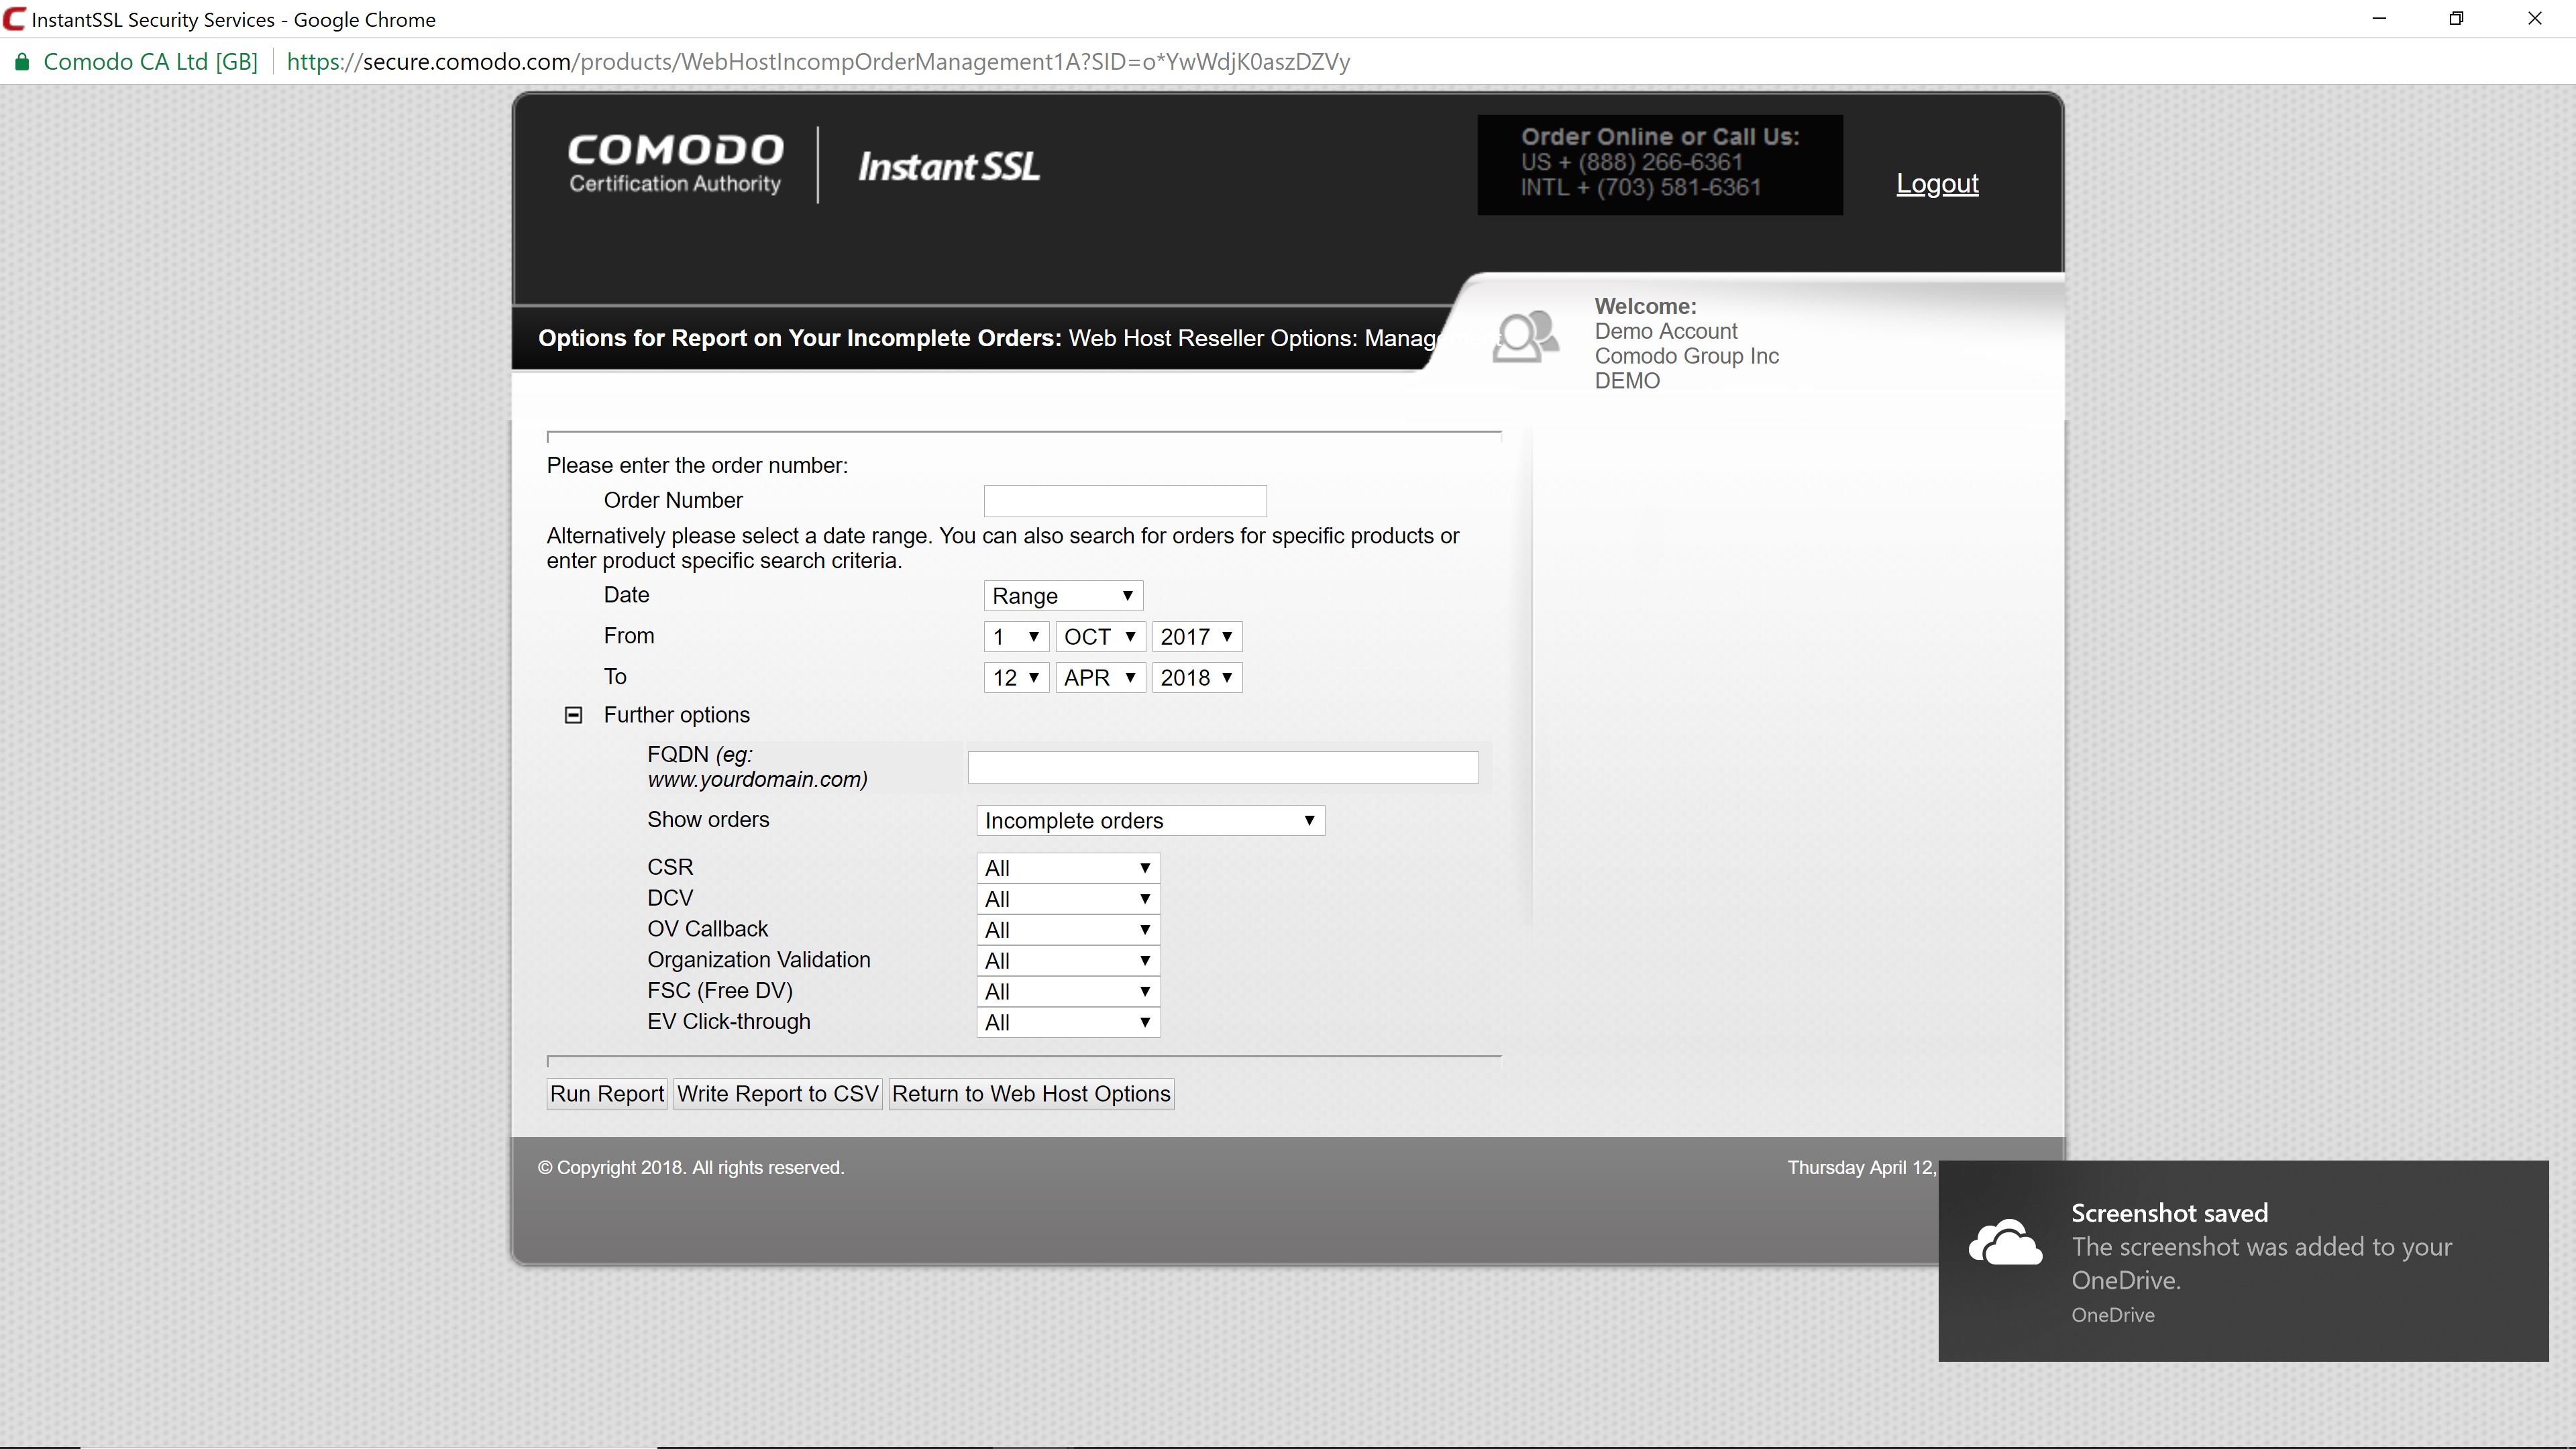This screenshot has height=1449, width=2576.
Task: Open the CSR filter dropdown
Action: (1068, 868)
